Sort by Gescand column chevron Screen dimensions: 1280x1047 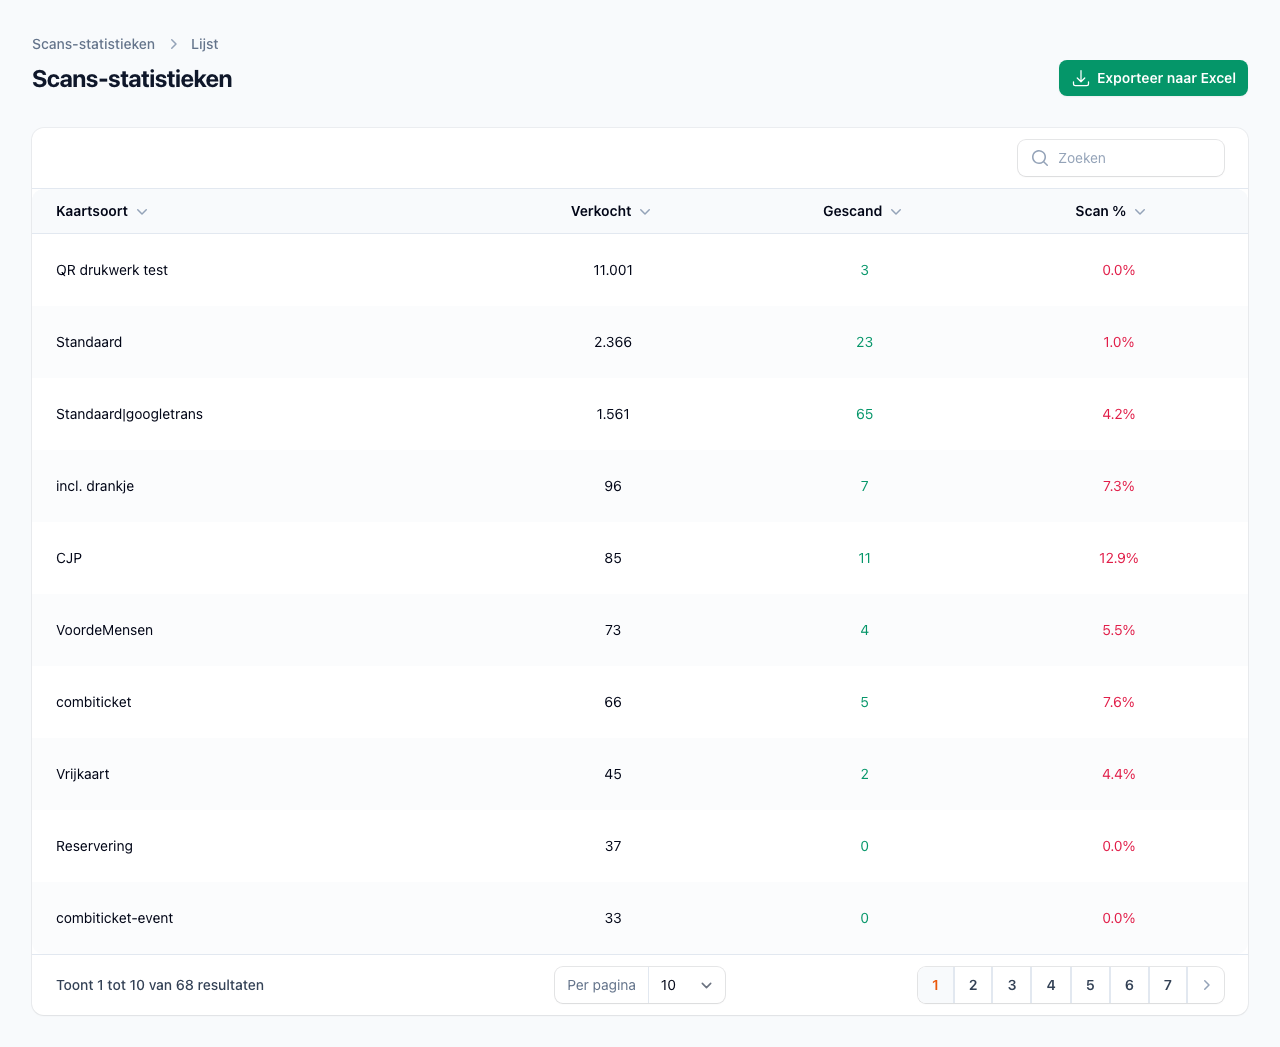(896, 212)
